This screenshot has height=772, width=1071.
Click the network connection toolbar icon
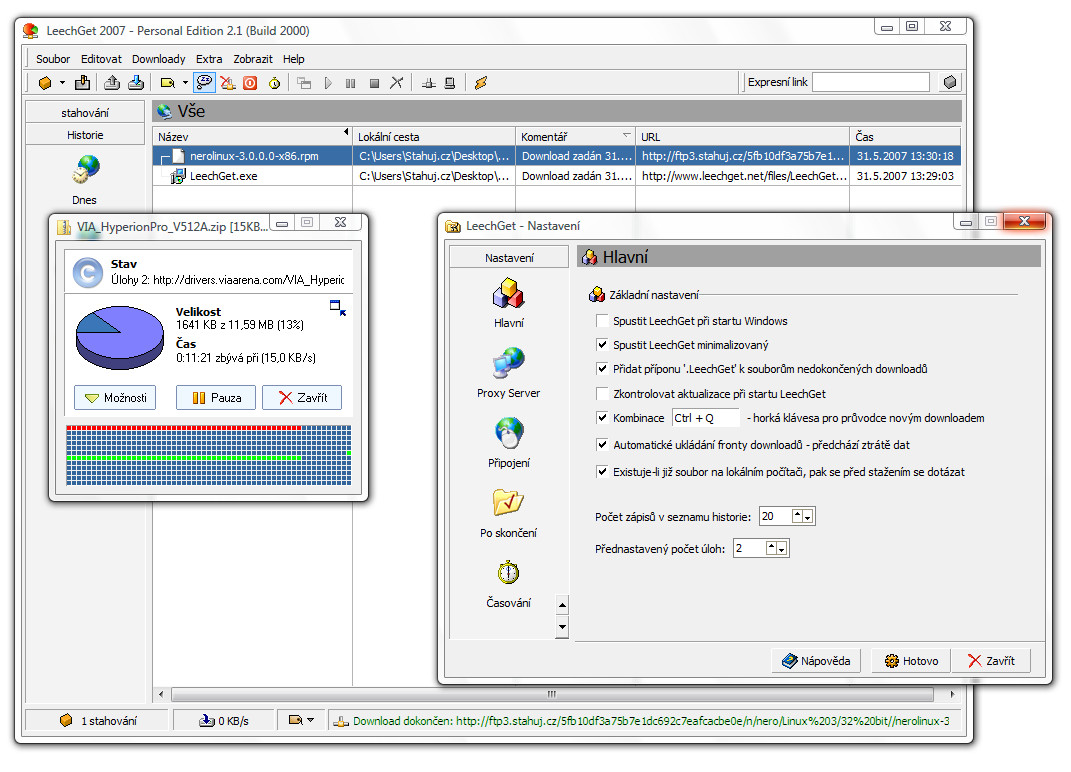click(x=428, y=83)
